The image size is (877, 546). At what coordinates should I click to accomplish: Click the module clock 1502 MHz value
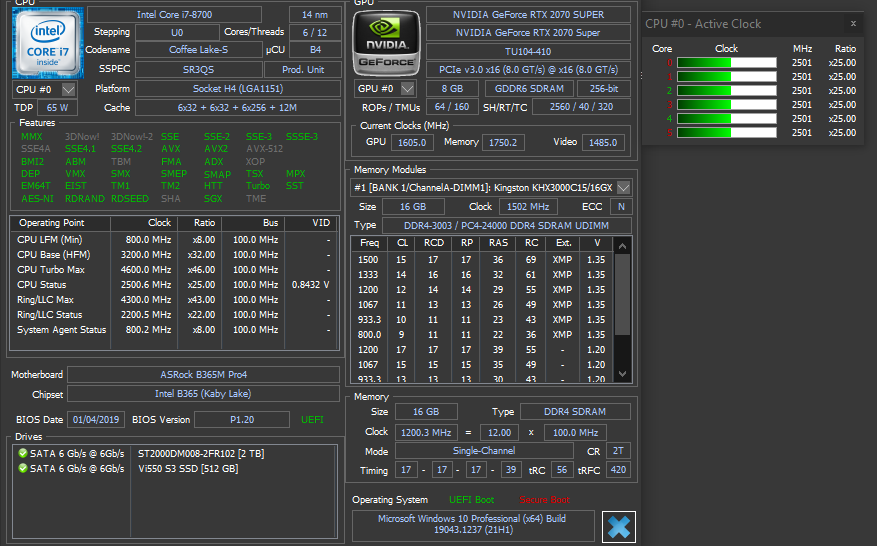[x=528, y=206]
